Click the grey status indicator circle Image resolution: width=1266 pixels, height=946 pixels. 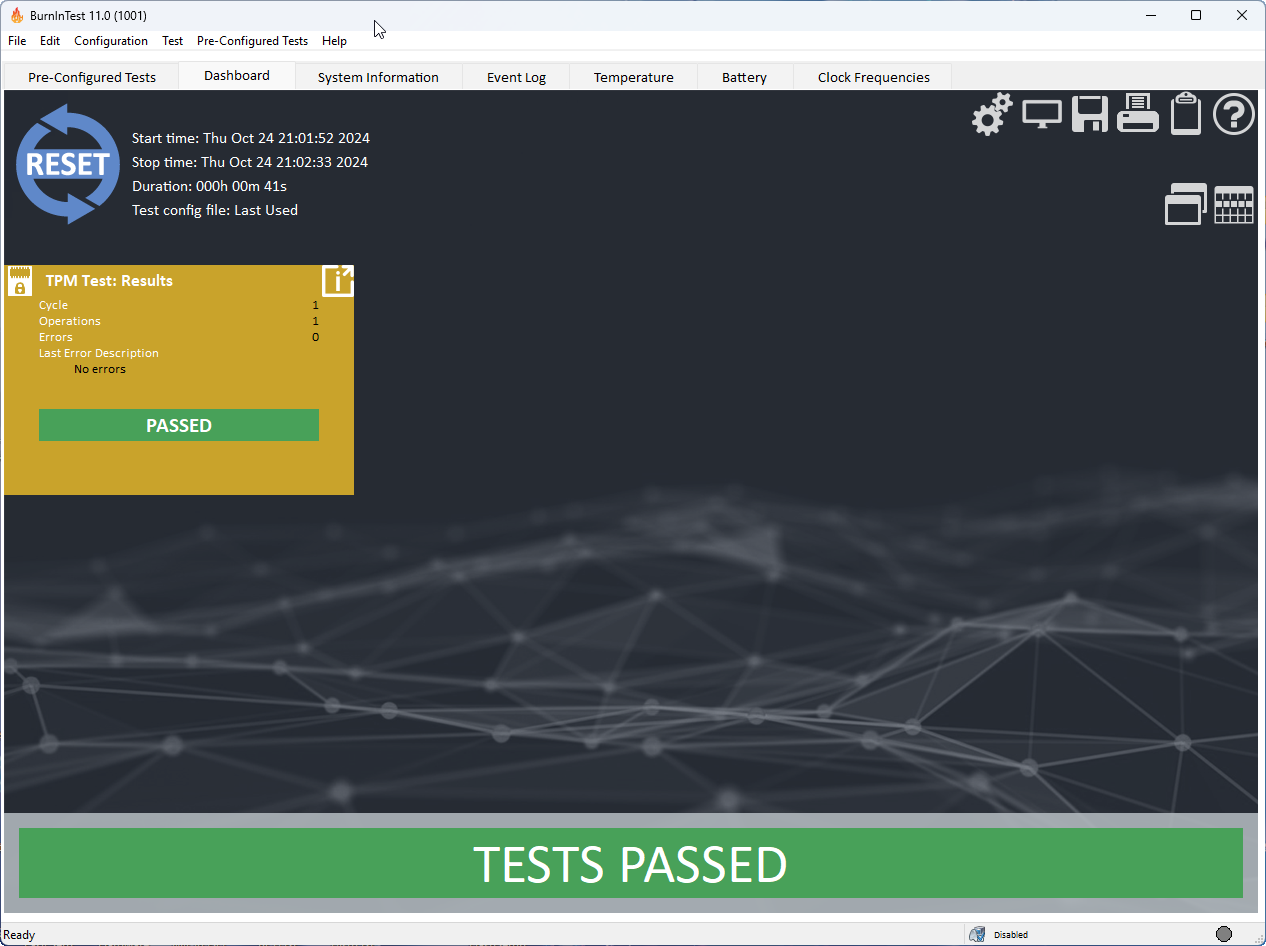[1224, 934]
